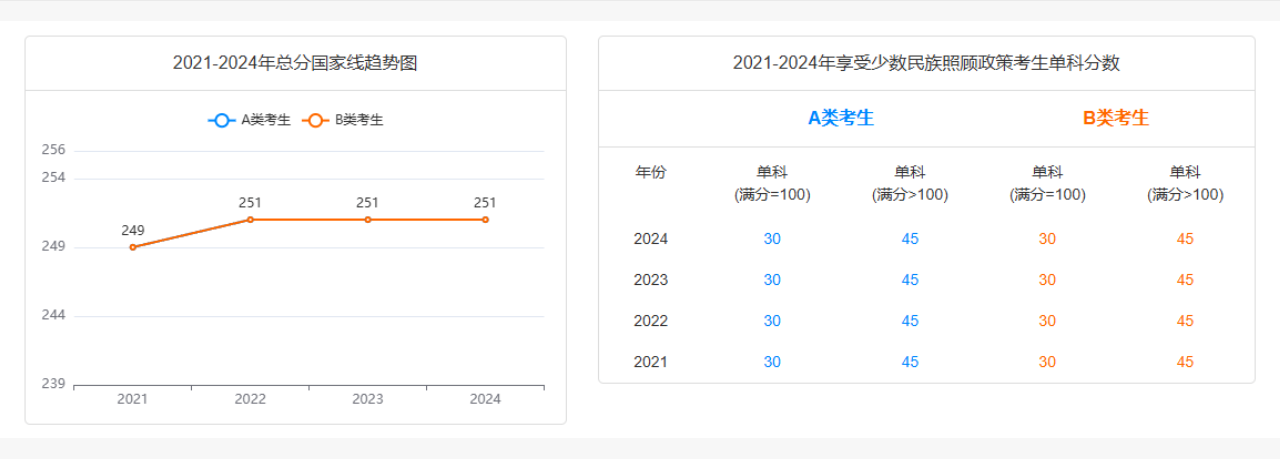Select the orange B类考生 table heading
The width and height of the screenshot is (1280, 459).
[1115, 118]
